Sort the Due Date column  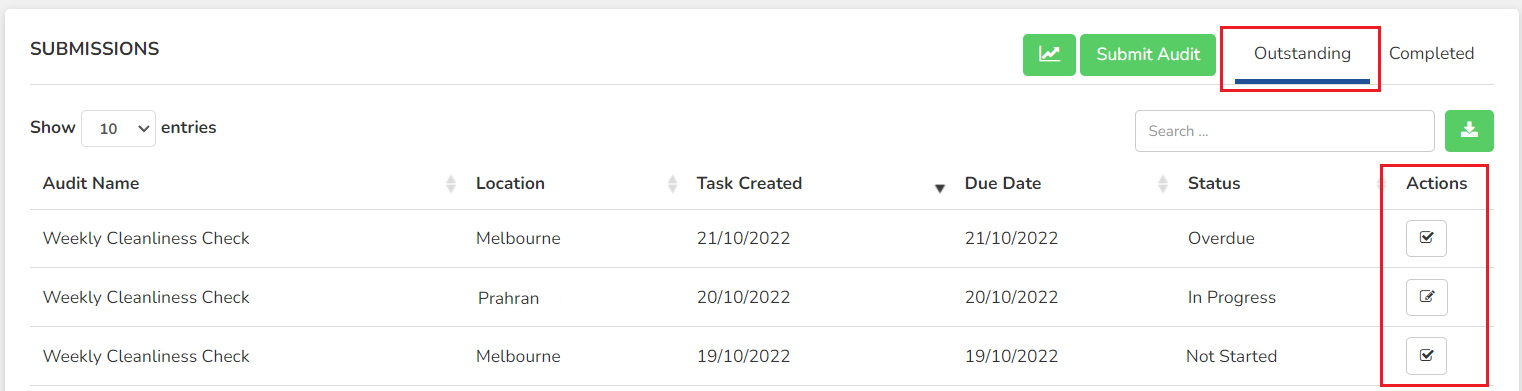1162,184
